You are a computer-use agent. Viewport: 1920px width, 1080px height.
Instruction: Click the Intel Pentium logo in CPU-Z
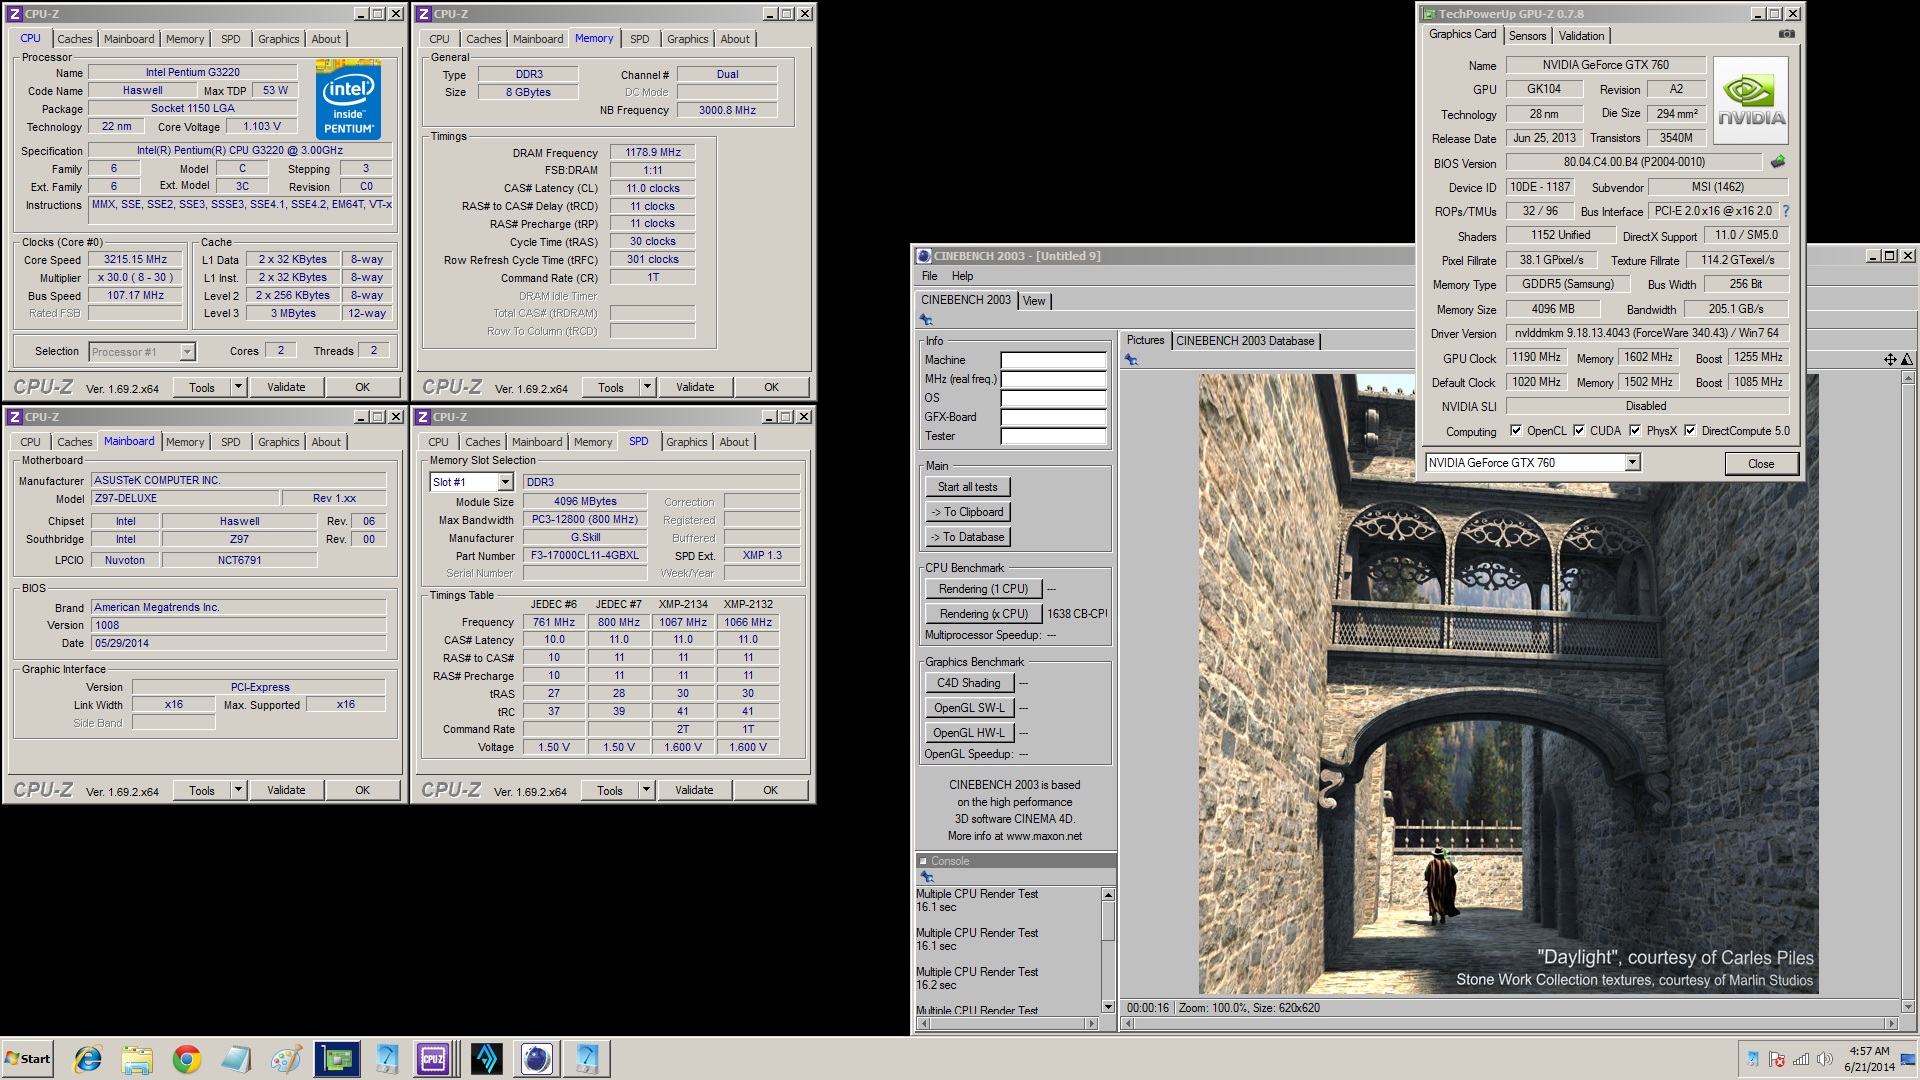[x=348, y=99]
